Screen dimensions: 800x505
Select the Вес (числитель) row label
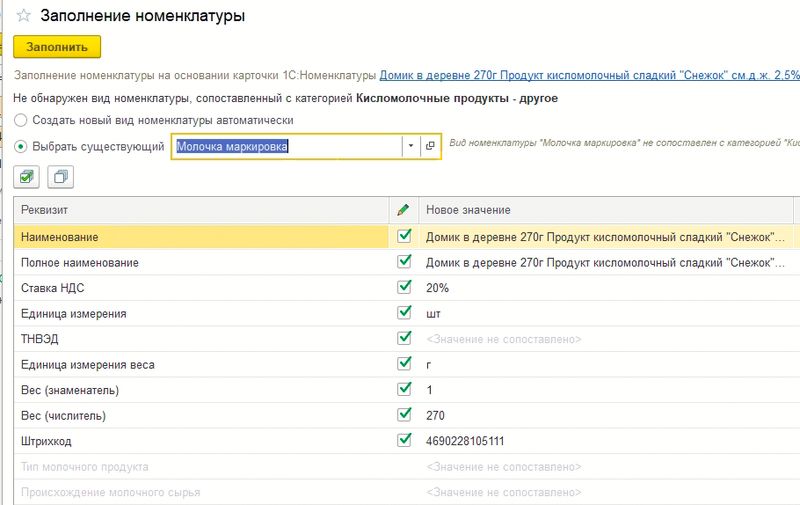[63, 416]
